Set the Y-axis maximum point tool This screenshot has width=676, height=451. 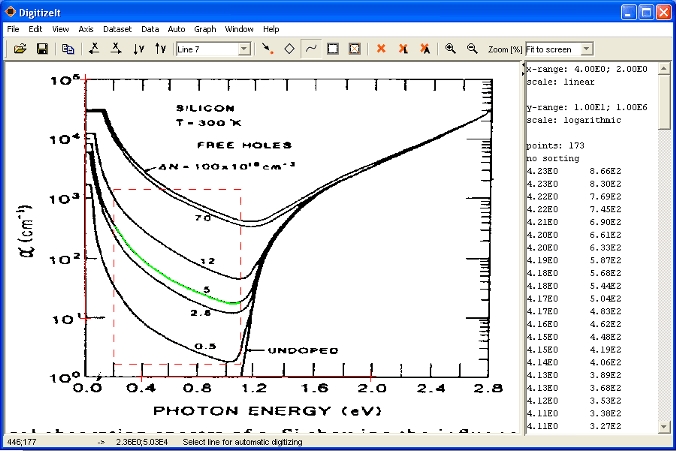pyautogui.click(x=160, y=48)
